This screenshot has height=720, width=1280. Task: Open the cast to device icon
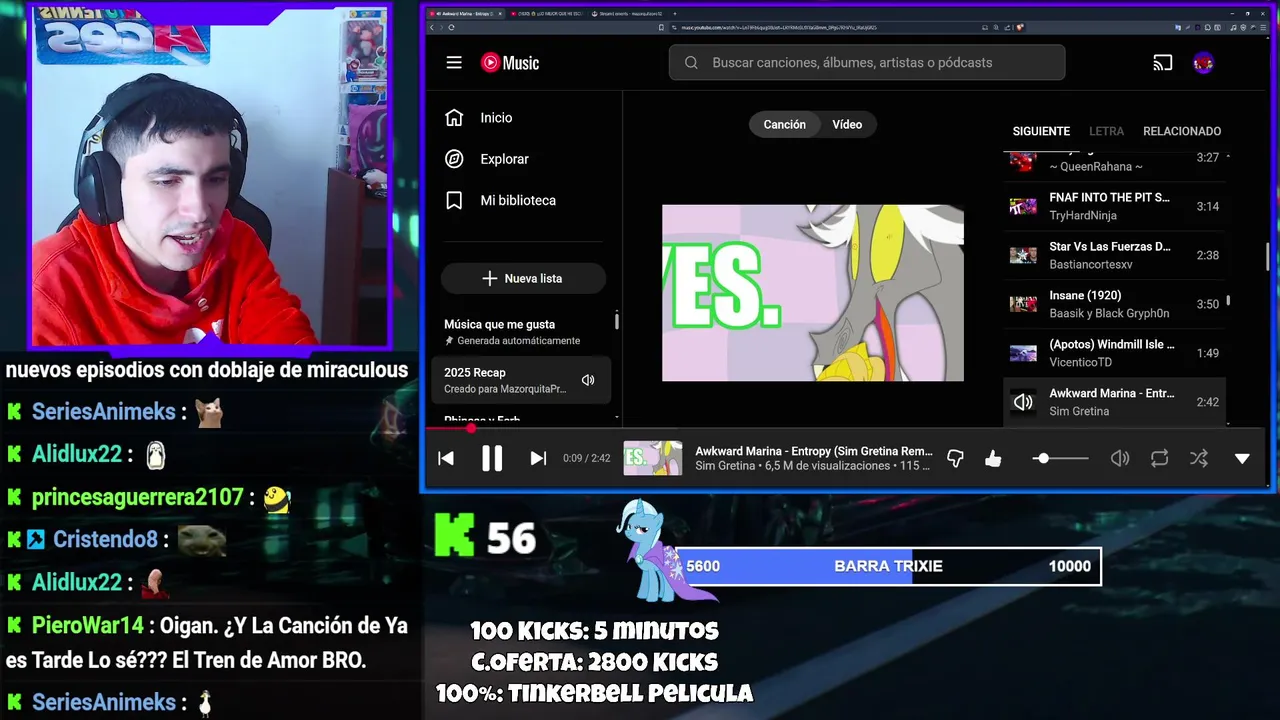coord(1162,63)
